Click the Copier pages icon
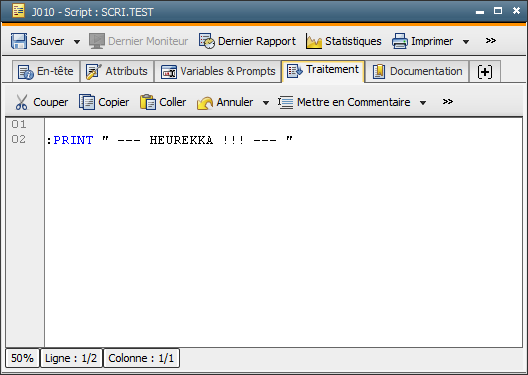Image resolution: width=528 pixels, height=375 pixels. tap(87, 102)
